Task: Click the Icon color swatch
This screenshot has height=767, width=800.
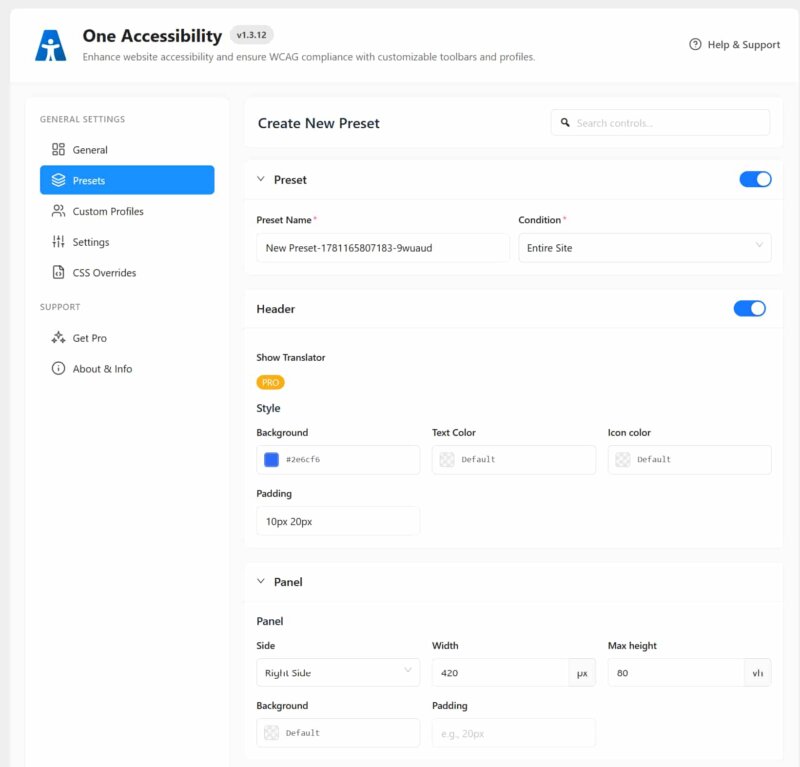Action: point(622,459)
